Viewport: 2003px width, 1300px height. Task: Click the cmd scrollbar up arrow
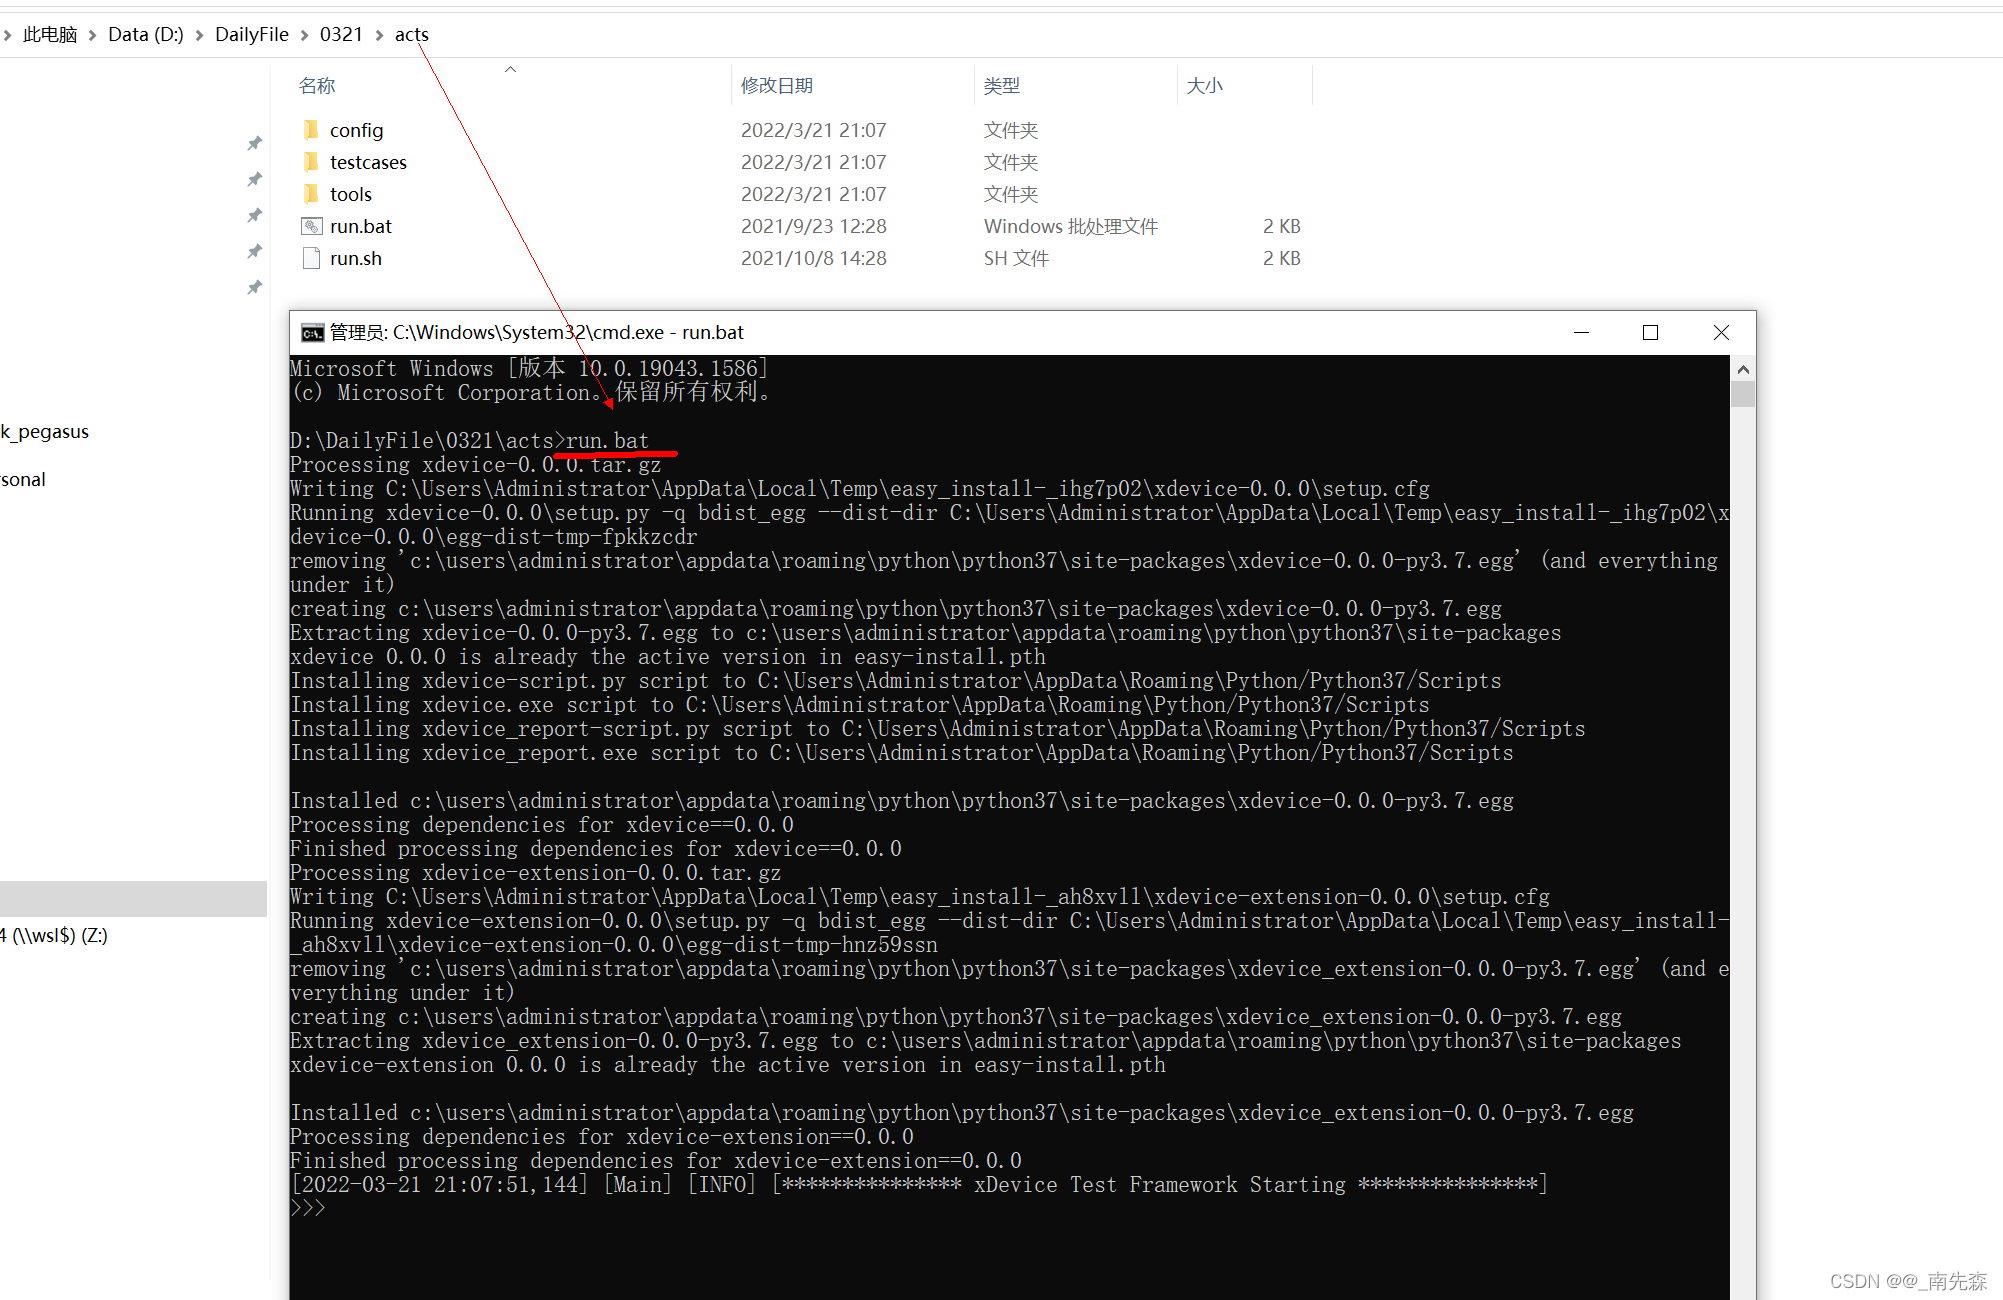coord(1743,369)
